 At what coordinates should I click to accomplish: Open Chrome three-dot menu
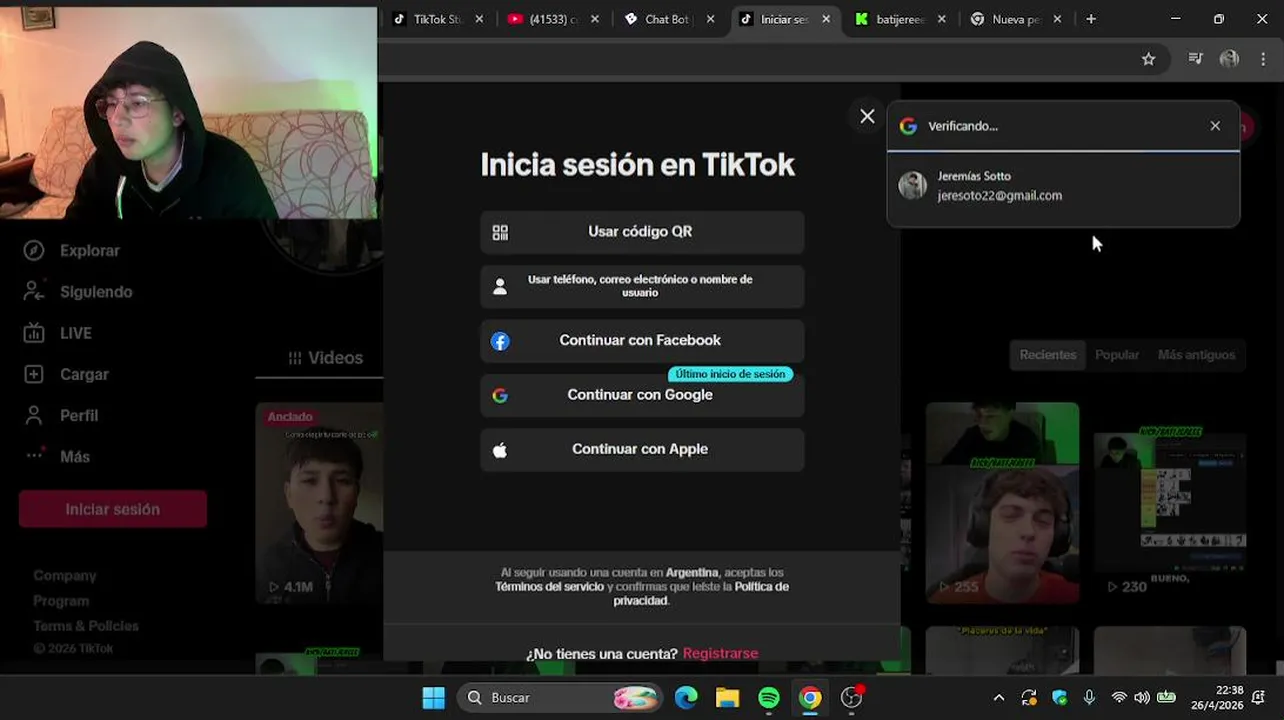tap(1263, 59)
